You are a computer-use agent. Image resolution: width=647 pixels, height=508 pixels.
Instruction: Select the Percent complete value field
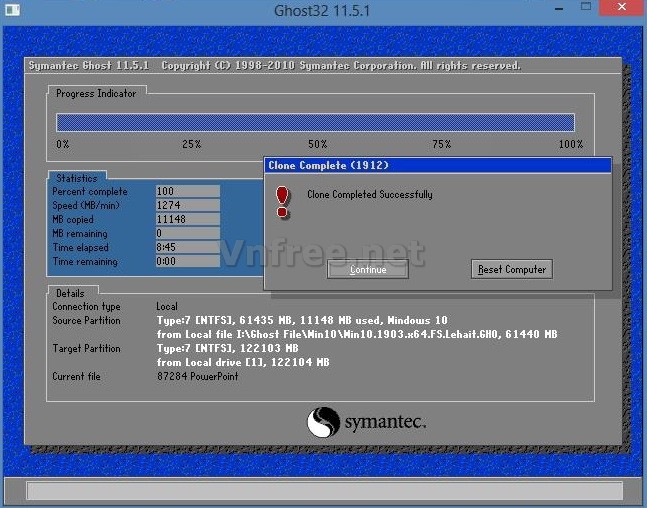pos(187,191)
